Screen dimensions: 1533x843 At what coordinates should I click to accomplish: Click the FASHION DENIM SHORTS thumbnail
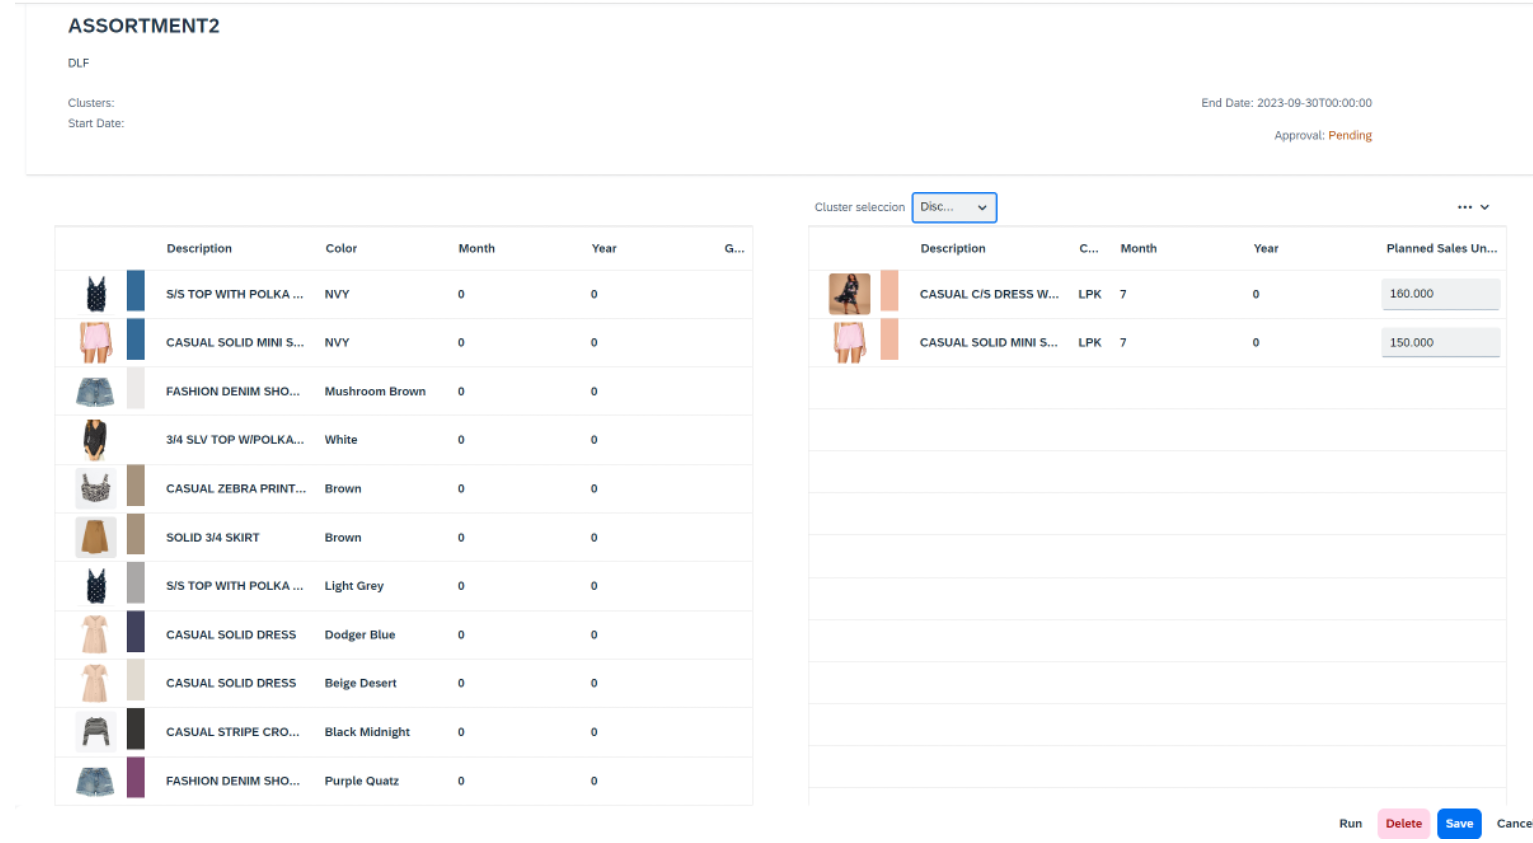pos(95,390)
